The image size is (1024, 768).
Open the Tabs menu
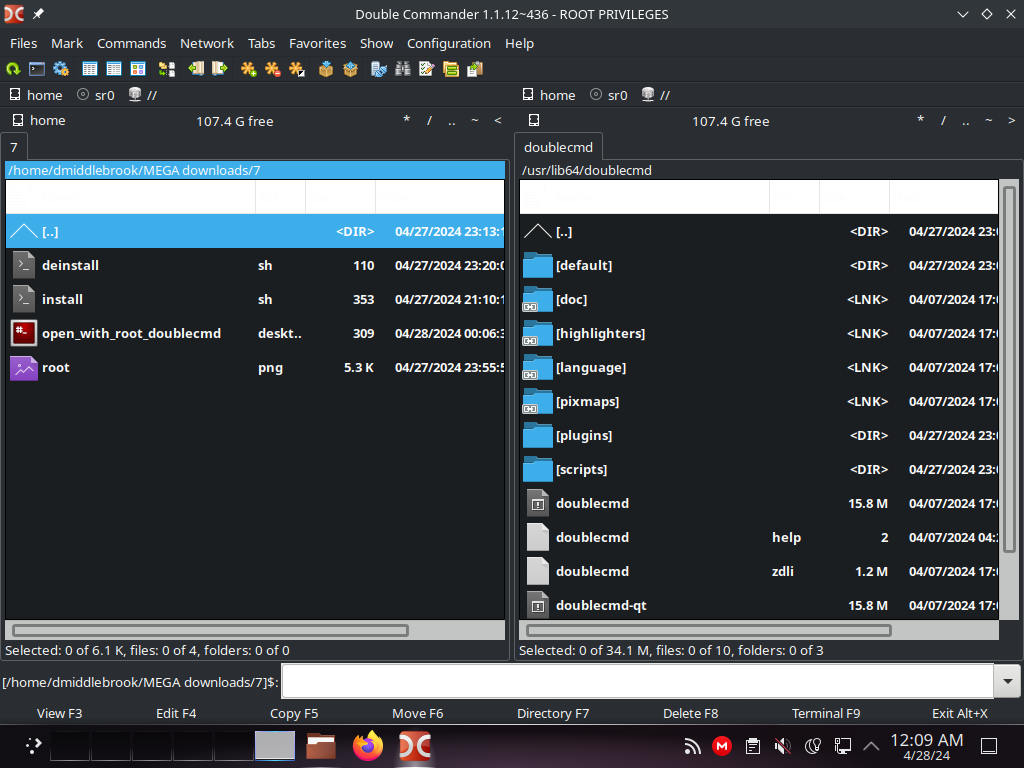(261, 43)
